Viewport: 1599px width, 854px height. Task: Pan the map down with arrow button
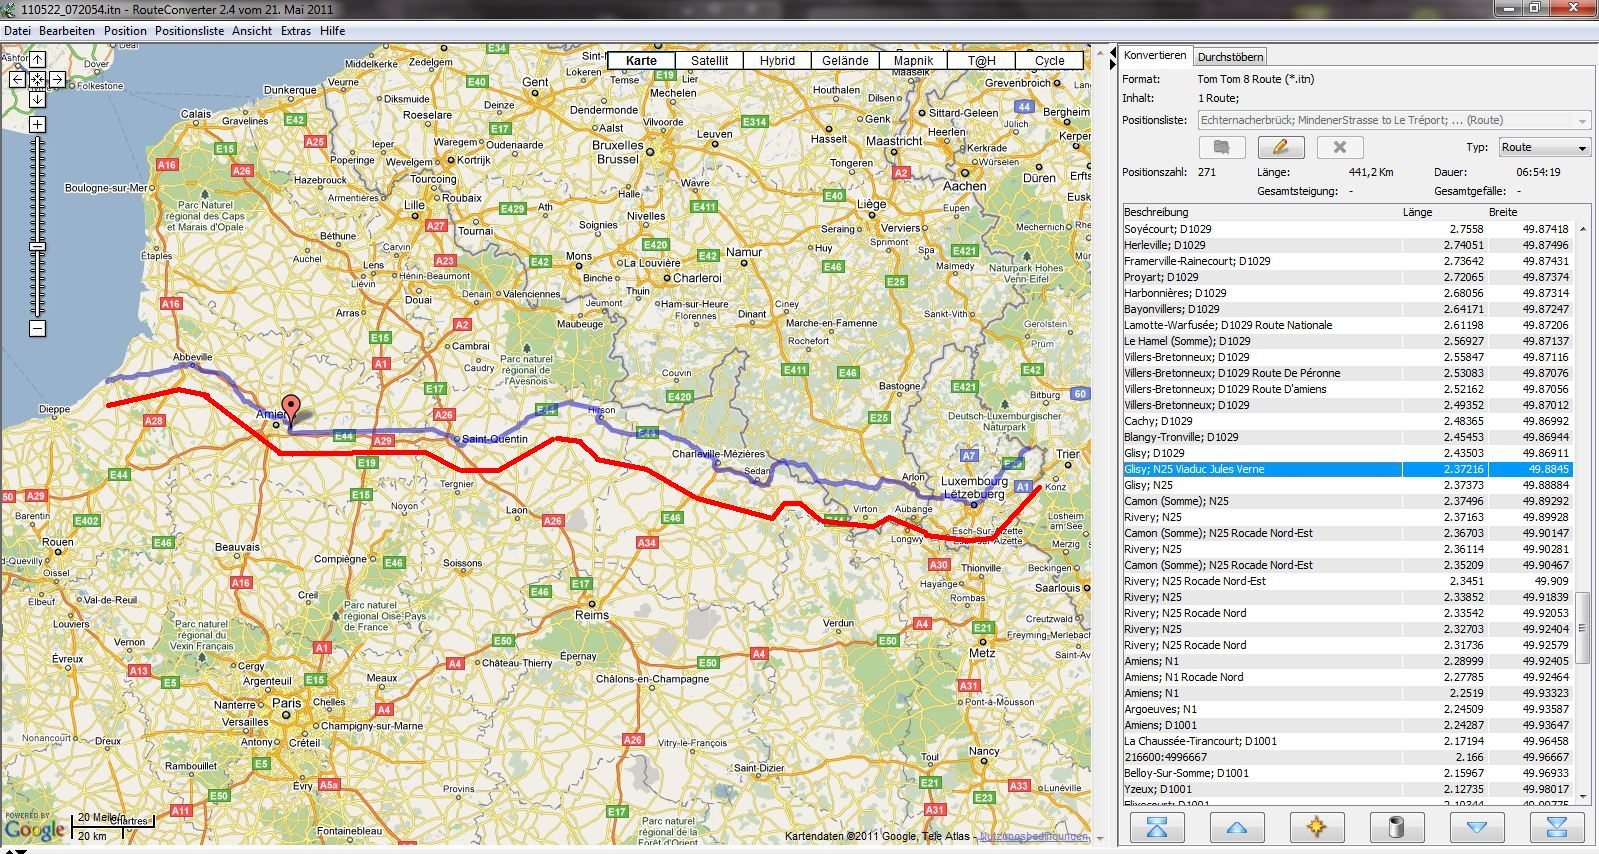pyautogui.click(x=37, y=99)
